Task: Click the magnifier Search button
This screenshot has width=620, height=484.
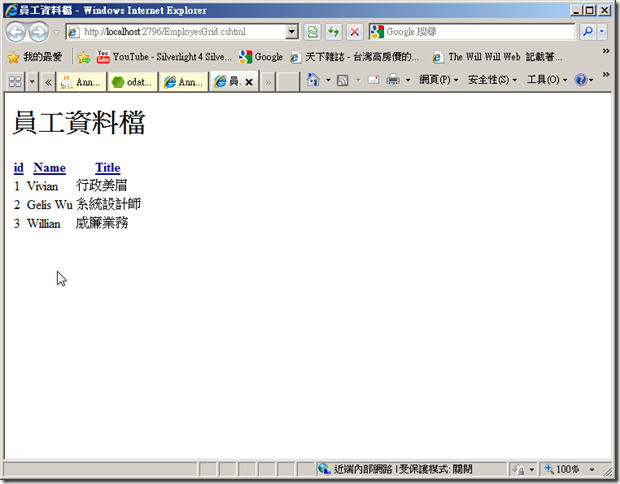Action: [x=588, y=32]
